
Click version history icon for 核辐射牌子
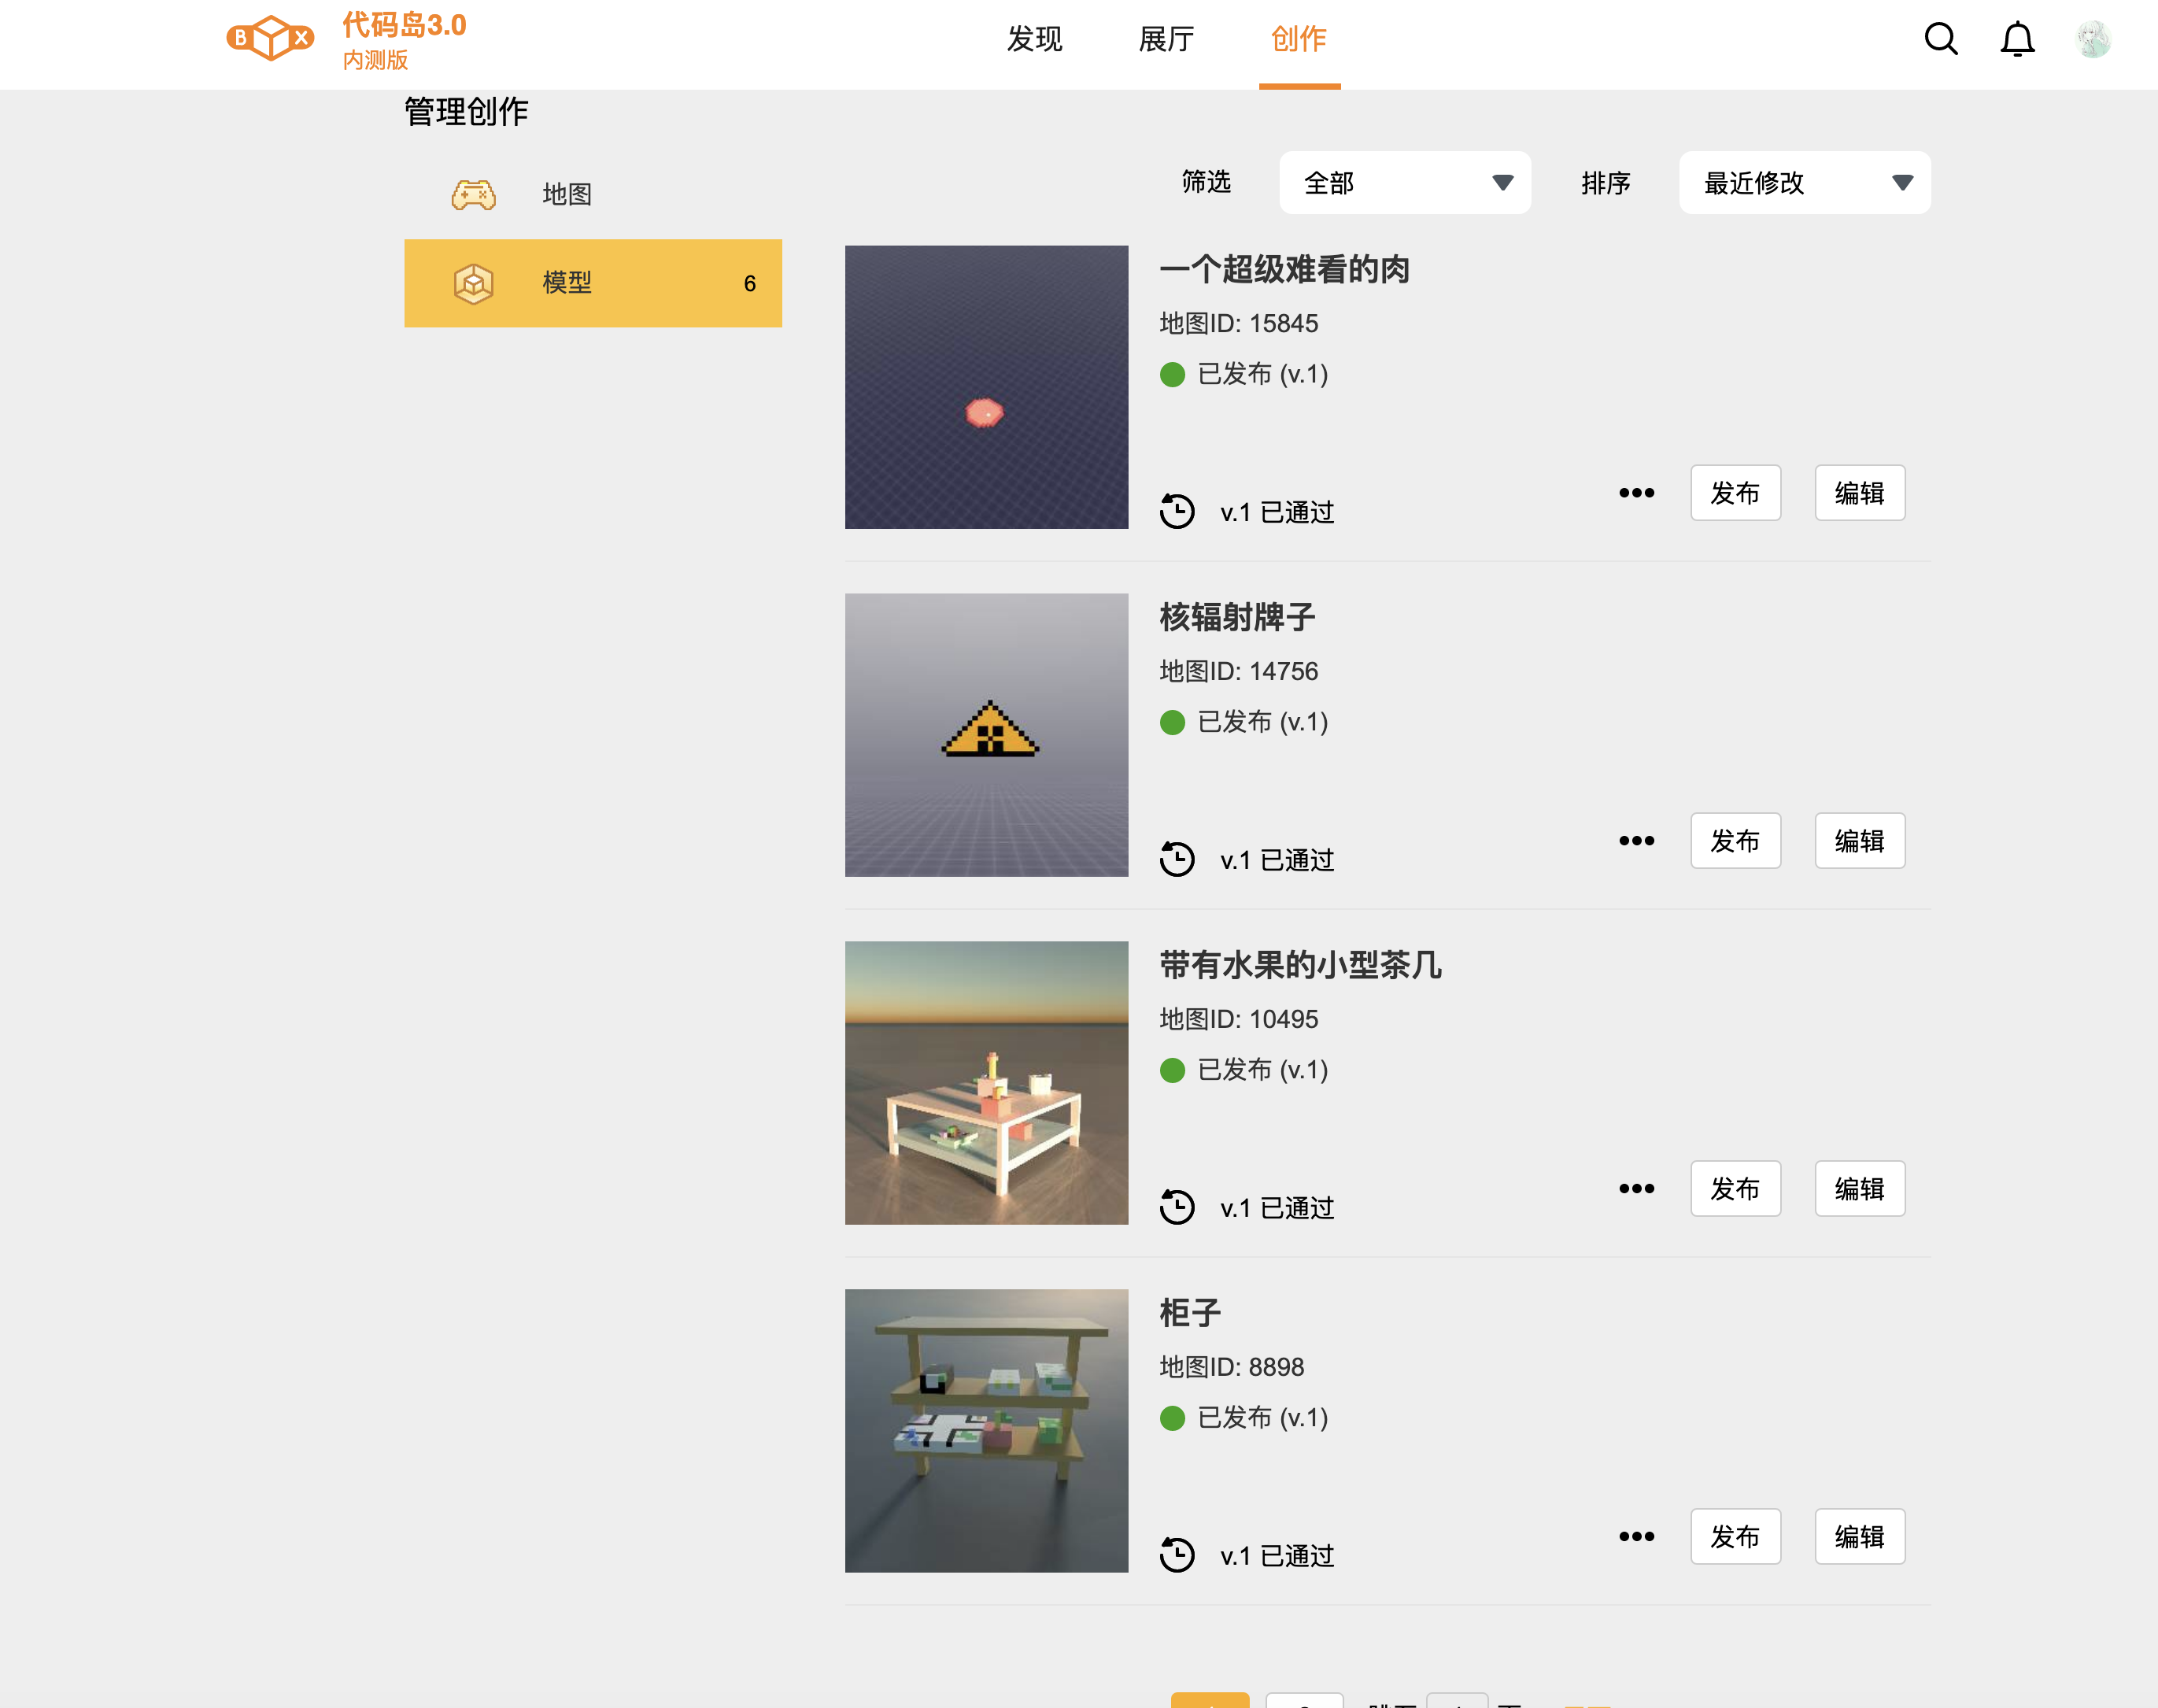tap(1177, 859)
